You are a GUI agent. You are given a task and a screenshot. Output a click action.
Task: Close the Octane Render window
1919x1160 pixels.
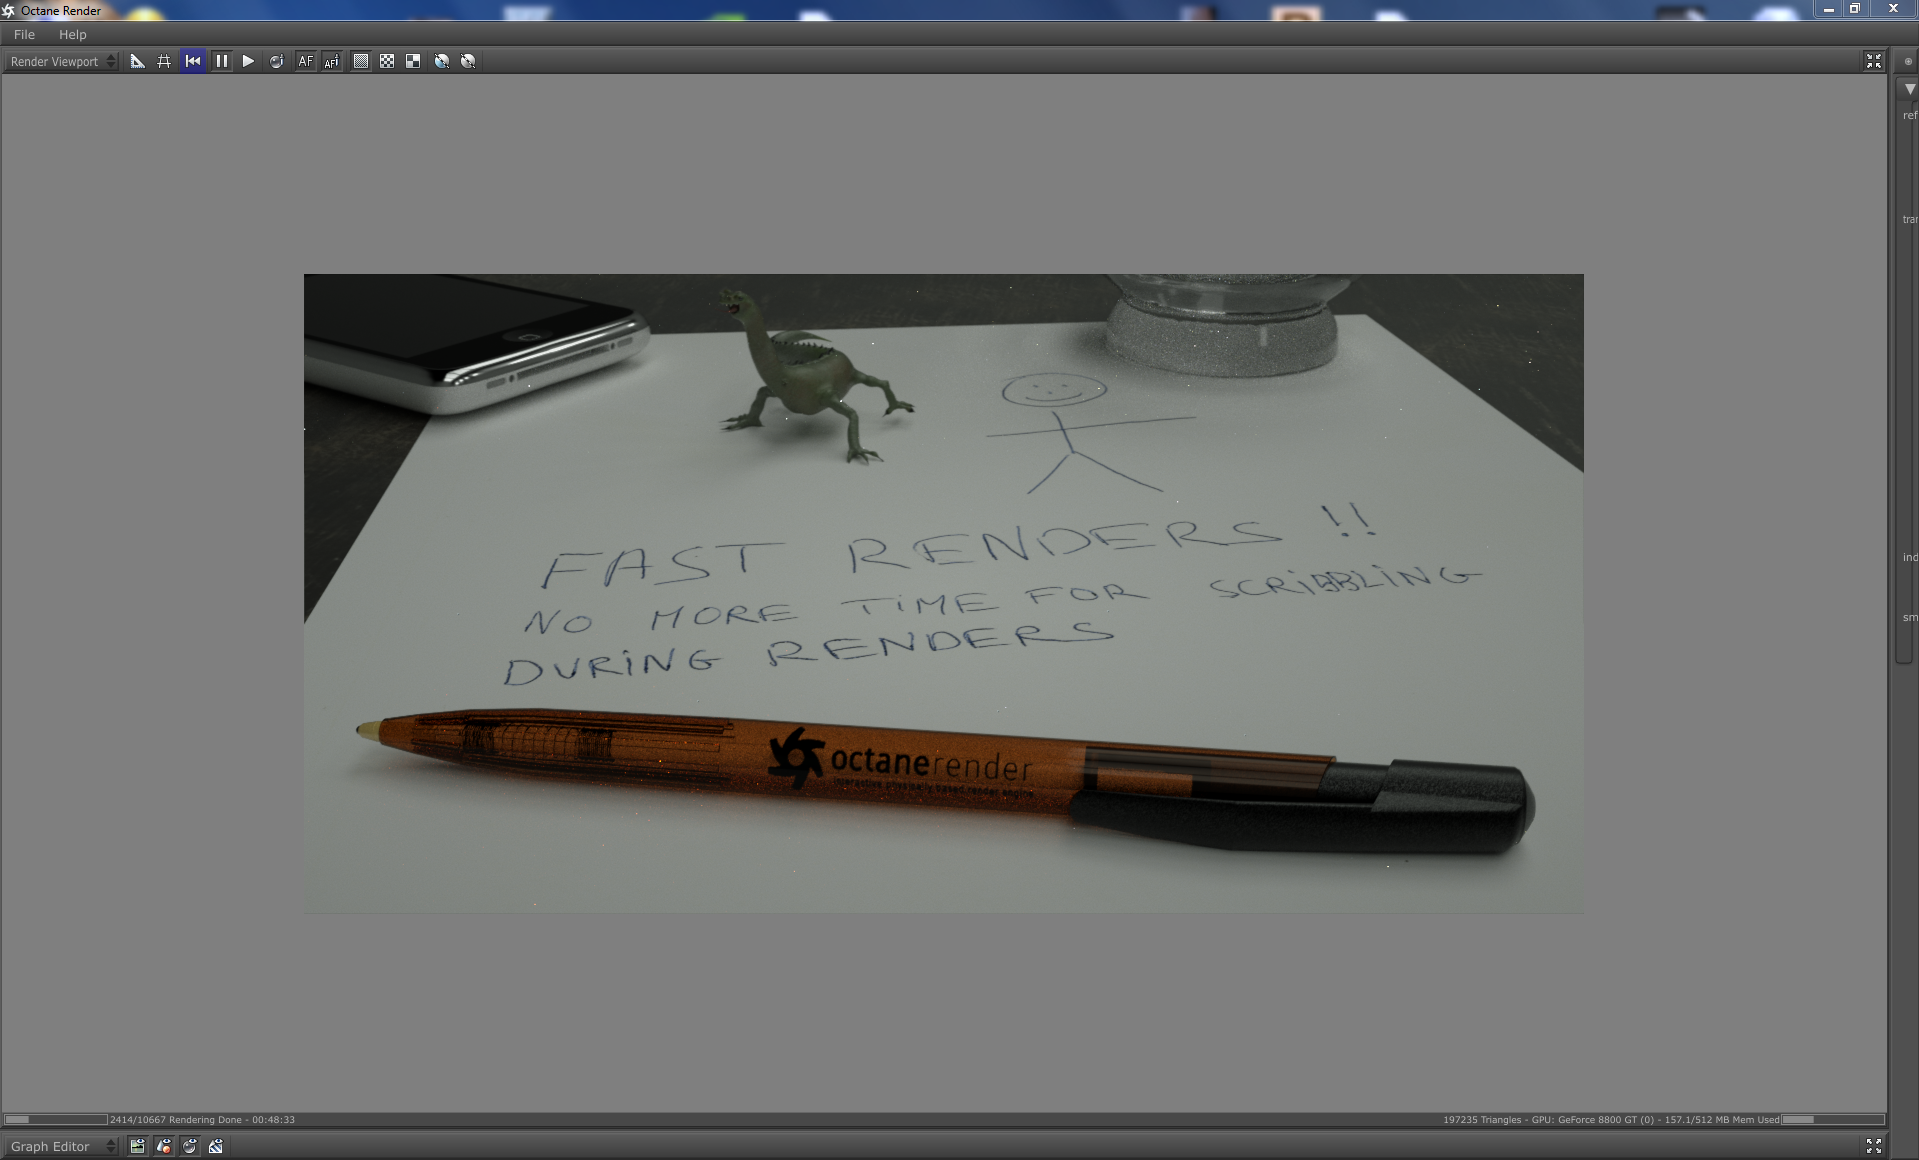pos(1893,9)
